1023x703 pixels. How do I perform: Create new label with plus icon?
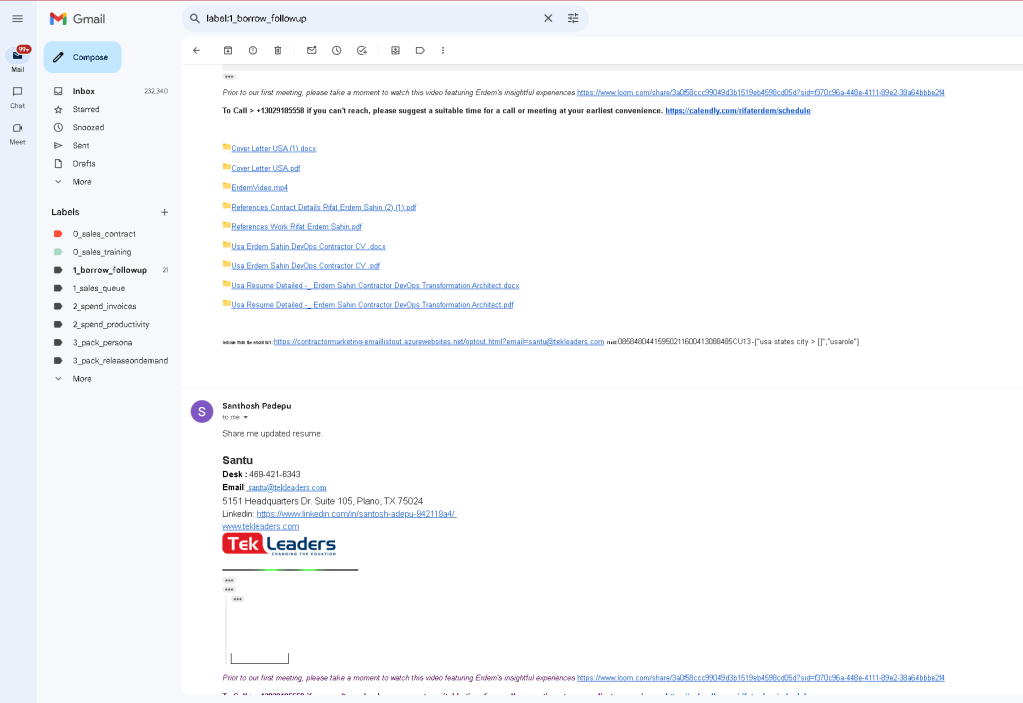click(164, 212)
